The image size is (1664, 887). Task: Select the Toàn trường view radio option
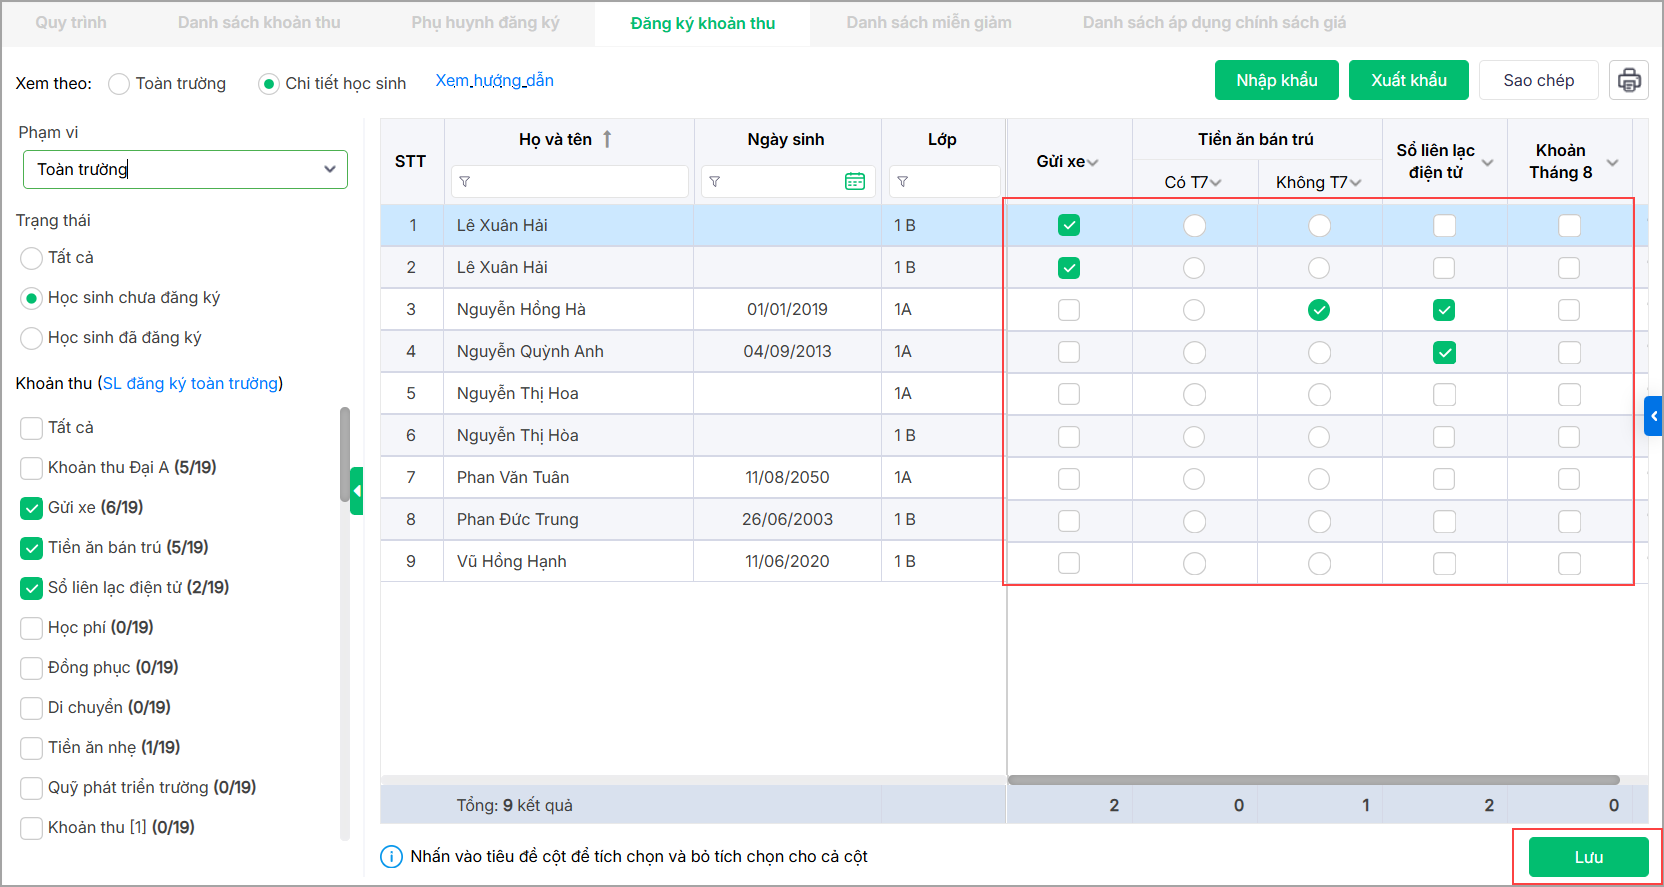point(119,84)
